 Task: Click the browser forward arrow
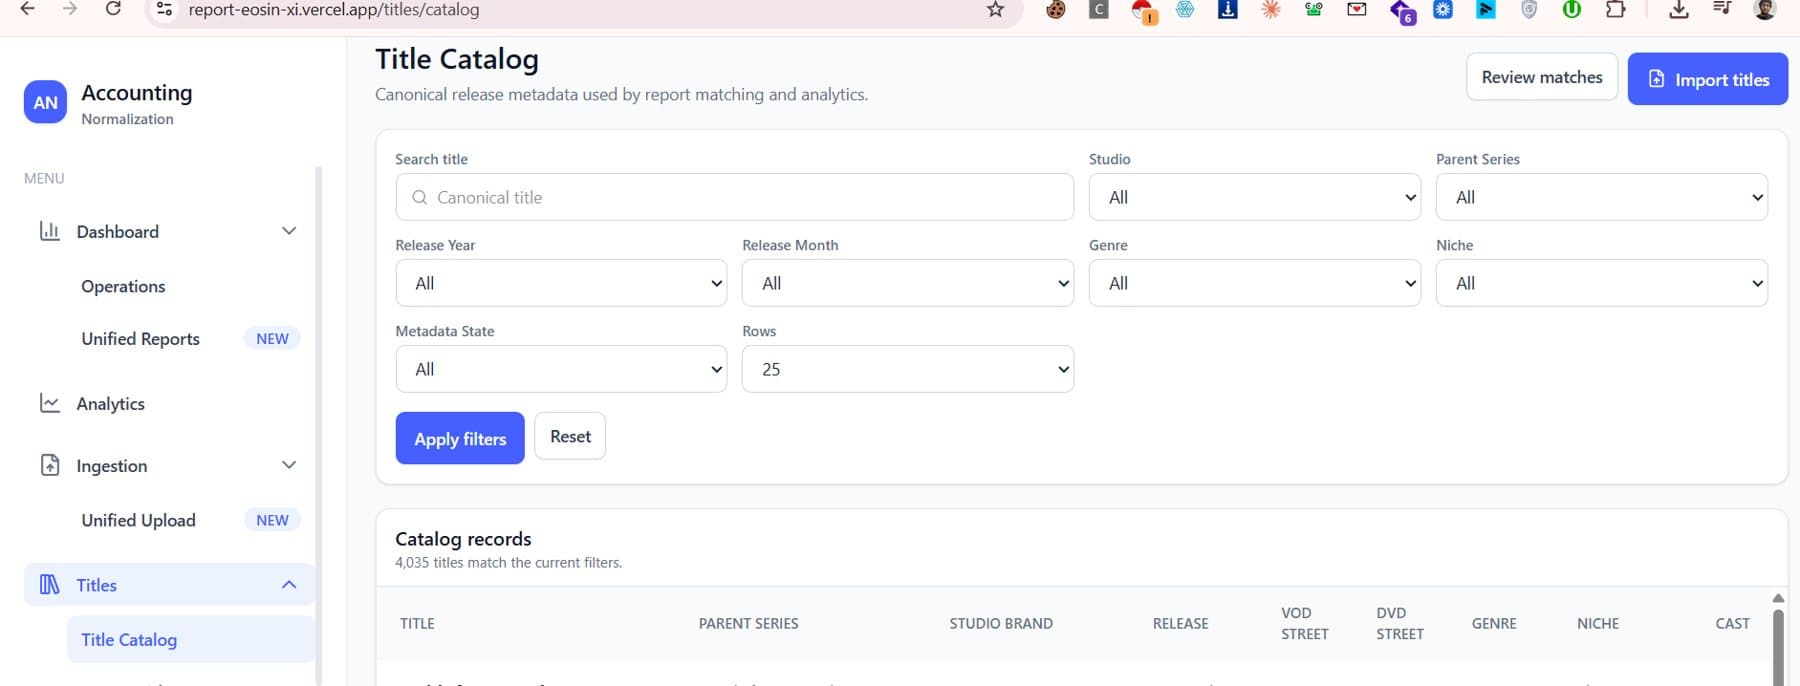(70, 9)
